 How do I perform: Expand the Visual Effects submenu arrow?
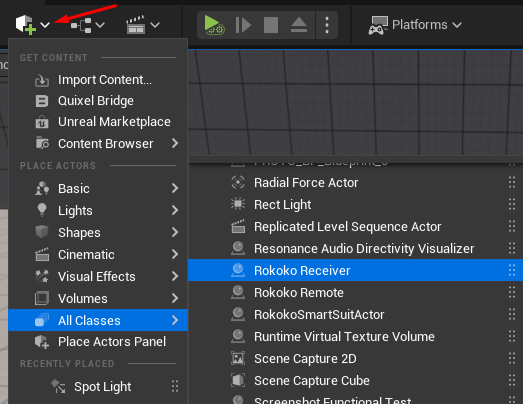click(175, 276)
